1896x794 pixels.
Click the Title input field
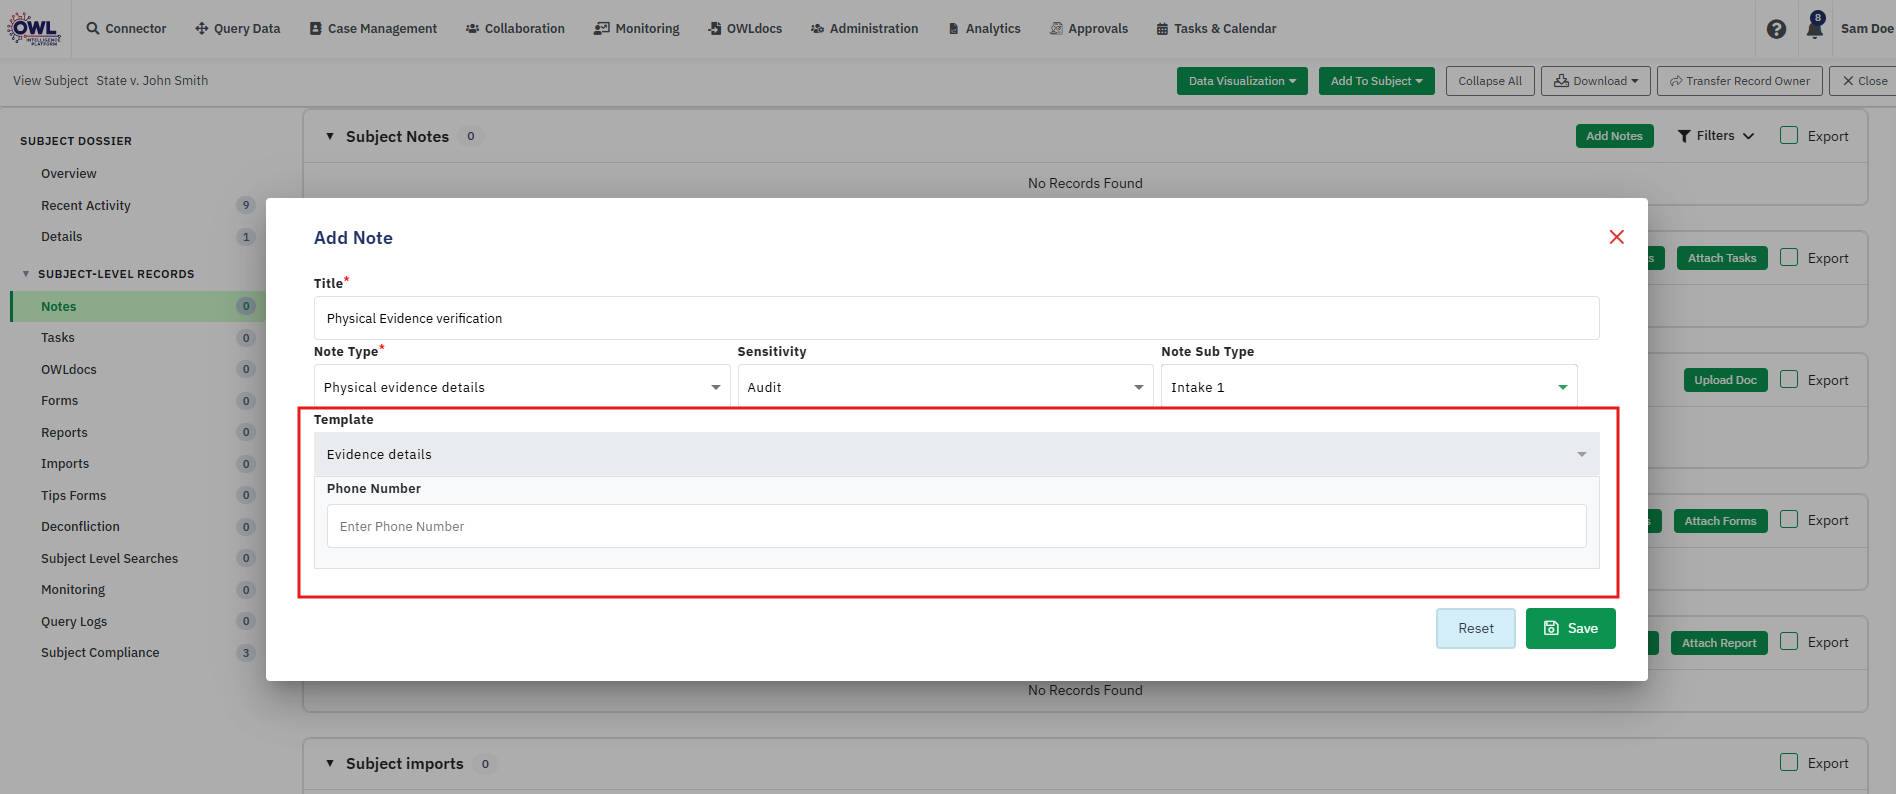(x=956, y=318)
